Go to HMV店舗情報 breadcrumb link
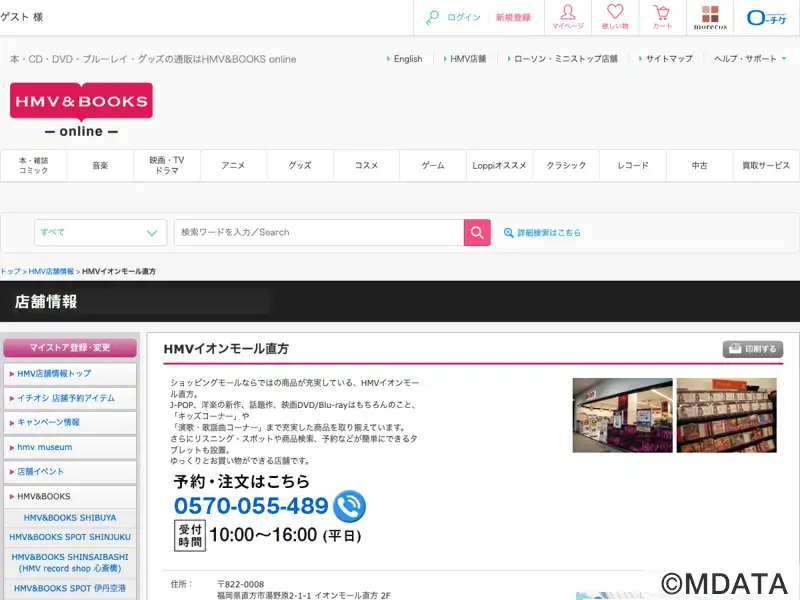 51,271
